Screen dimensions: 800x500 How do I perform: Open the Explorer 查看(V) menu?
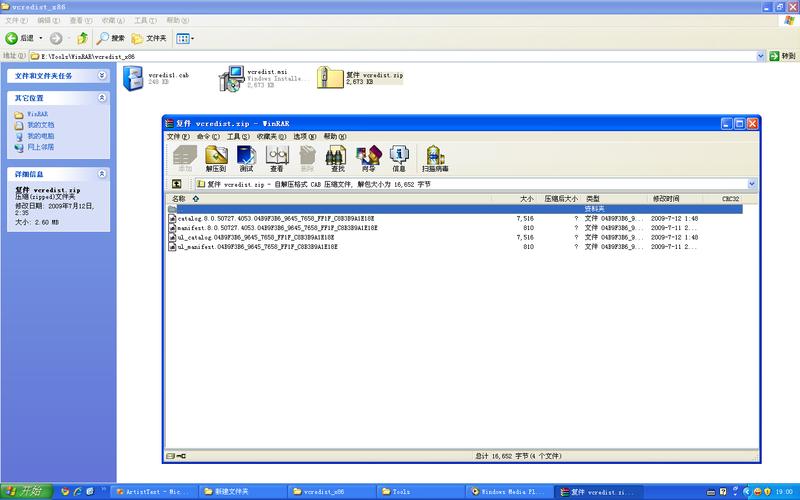81,20
